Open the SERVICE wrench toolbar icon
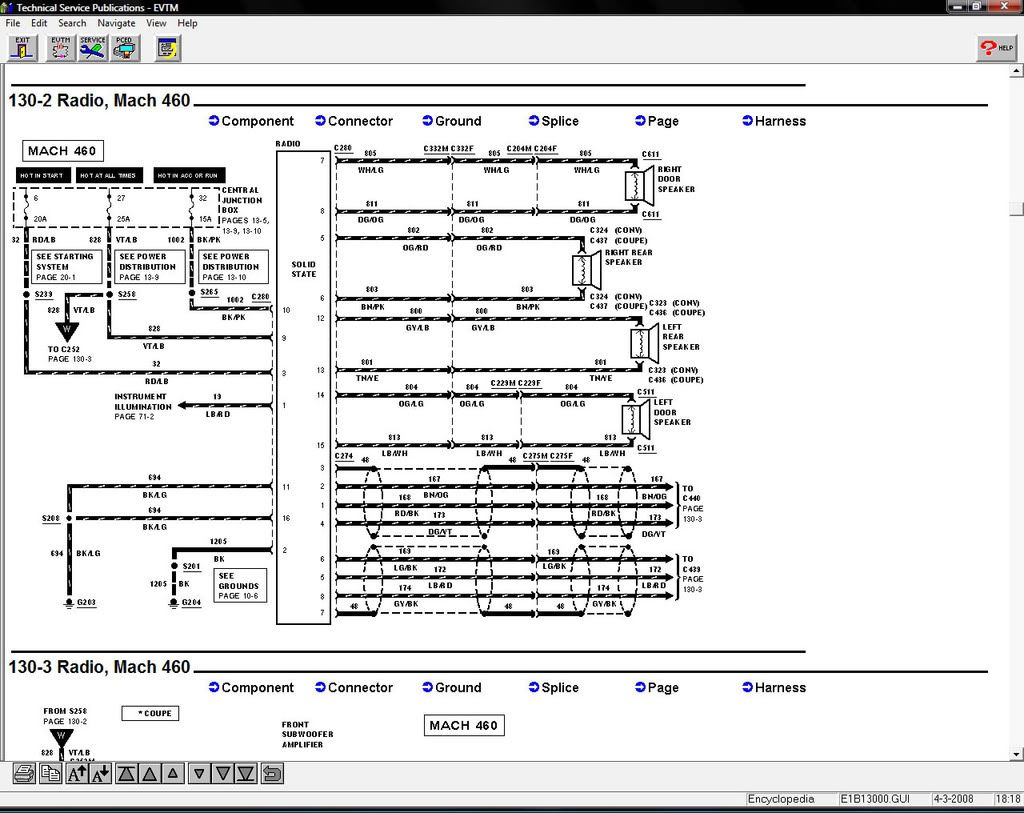 click(93, 49)
